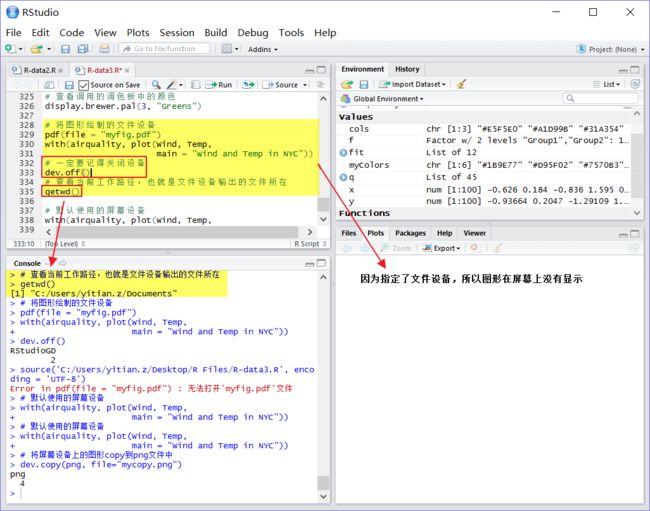The image size is (650, 511).
Task: Click the myColors variable row
Action: 485,165
